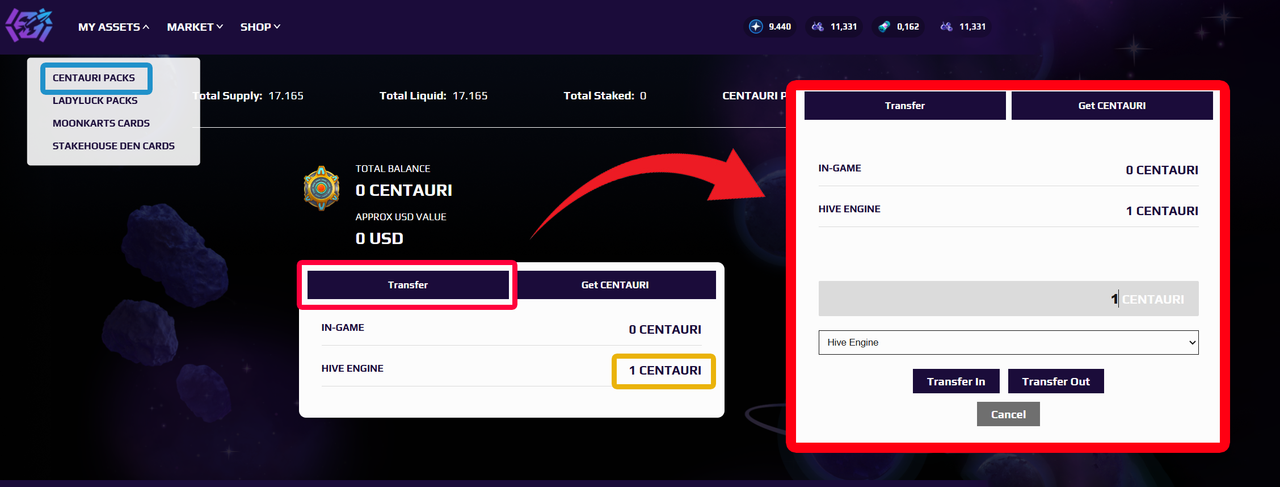
Task: Click the site logo icon in the header
Action: 28,27
